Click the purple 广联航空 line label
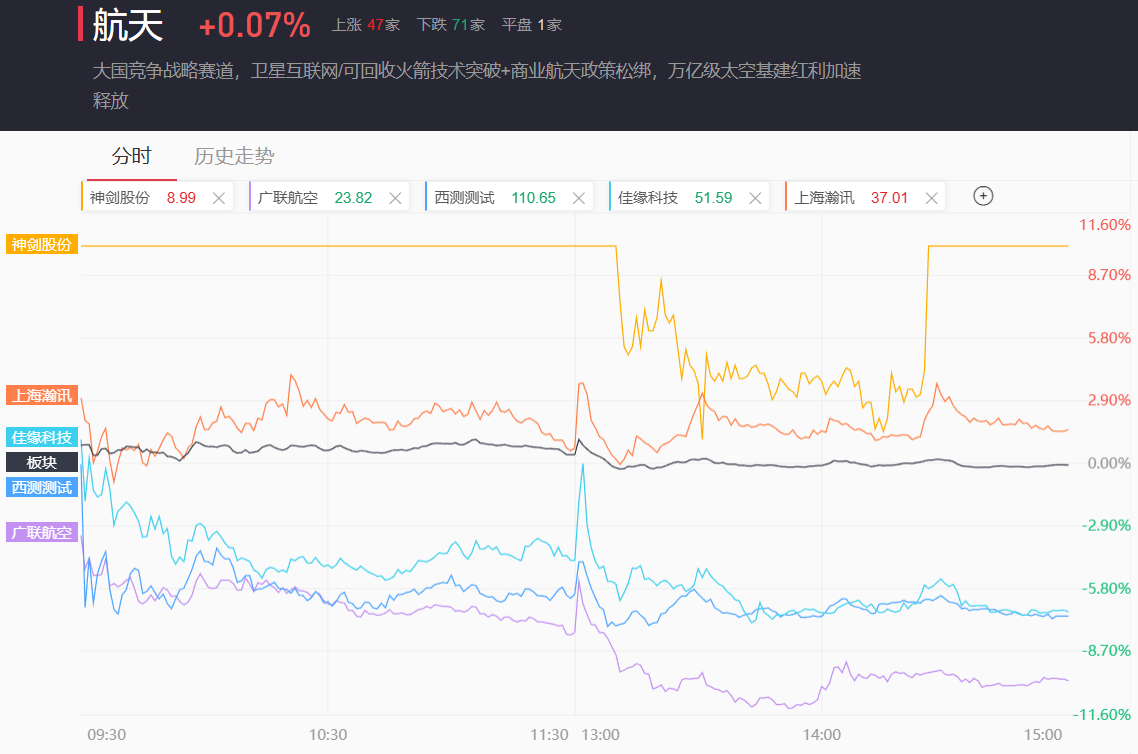 point(41,532)
